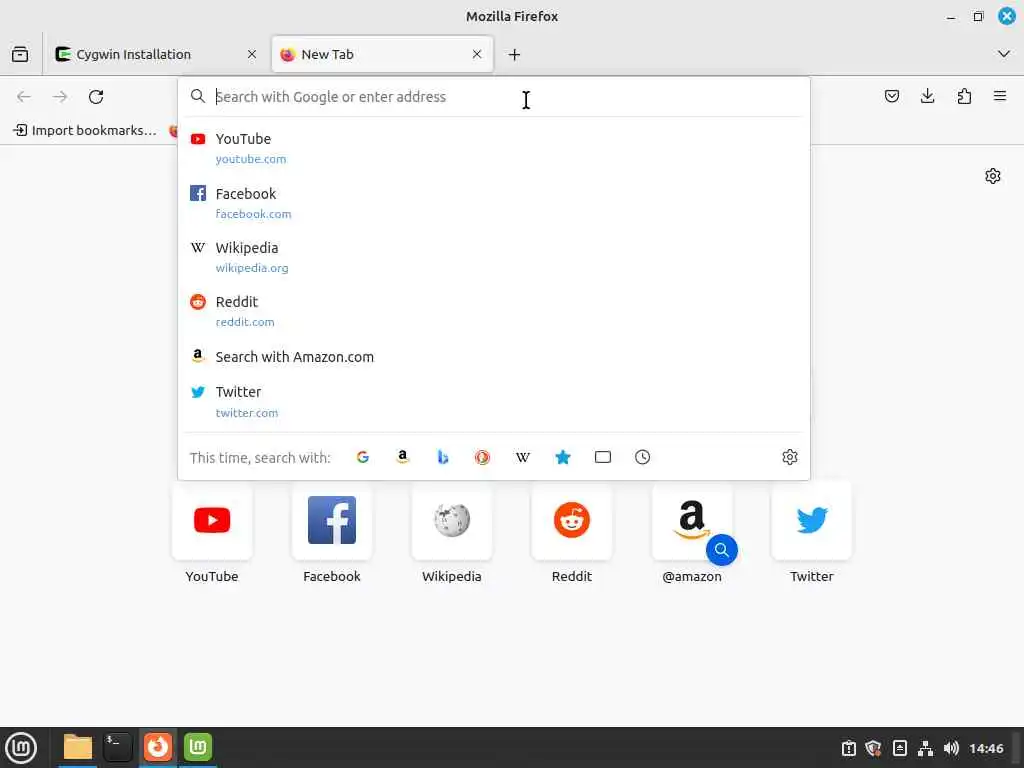
Task: Click the blue Amazon search badge
Action: pos(722,550)
